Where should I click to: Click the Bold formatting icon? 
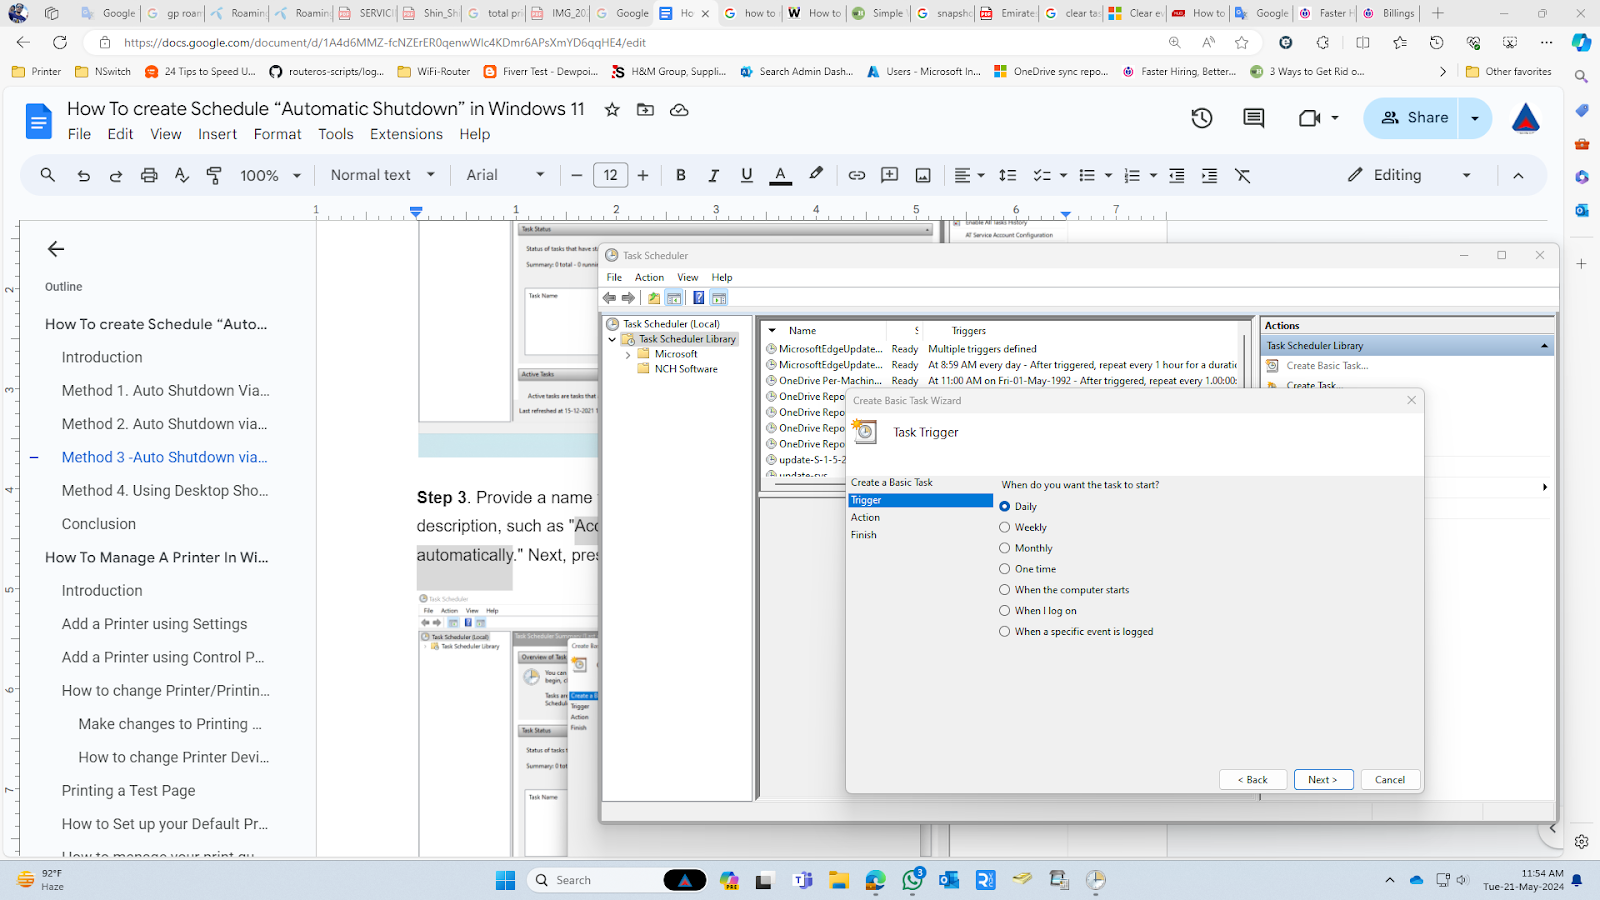681,175
